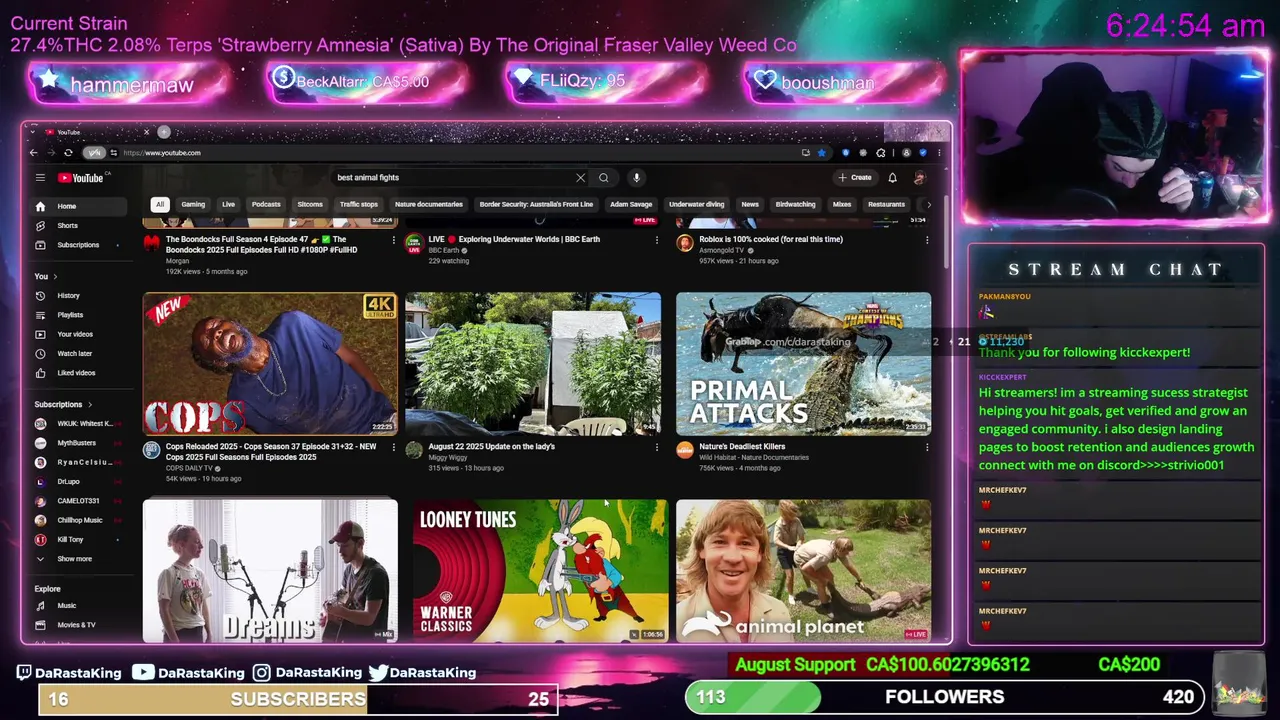This screenshot has height=720, width=1280.
Task: Click the Create button
Action: (x=856, y=178)
